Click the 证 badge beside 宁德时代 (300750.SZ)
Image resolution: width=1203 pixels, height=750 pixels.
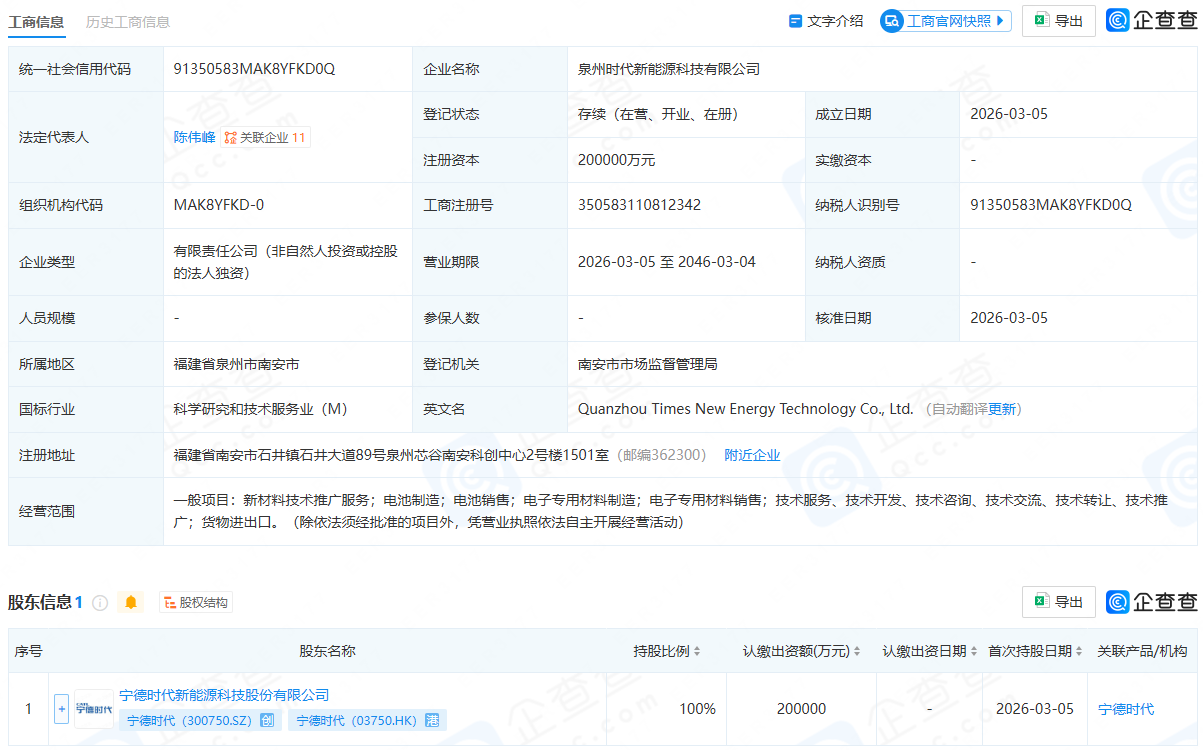(266, 719)
